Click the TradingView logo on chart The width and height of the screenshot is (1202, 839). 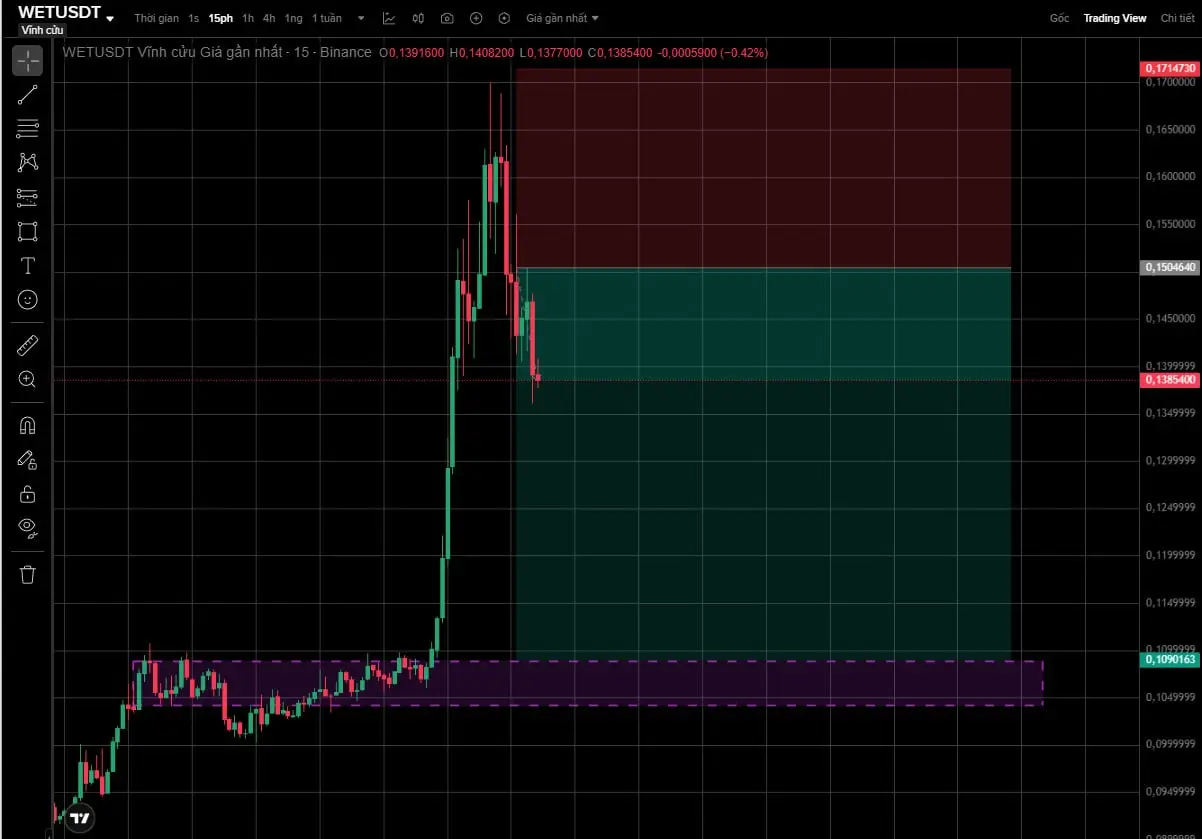click(81, 818)
